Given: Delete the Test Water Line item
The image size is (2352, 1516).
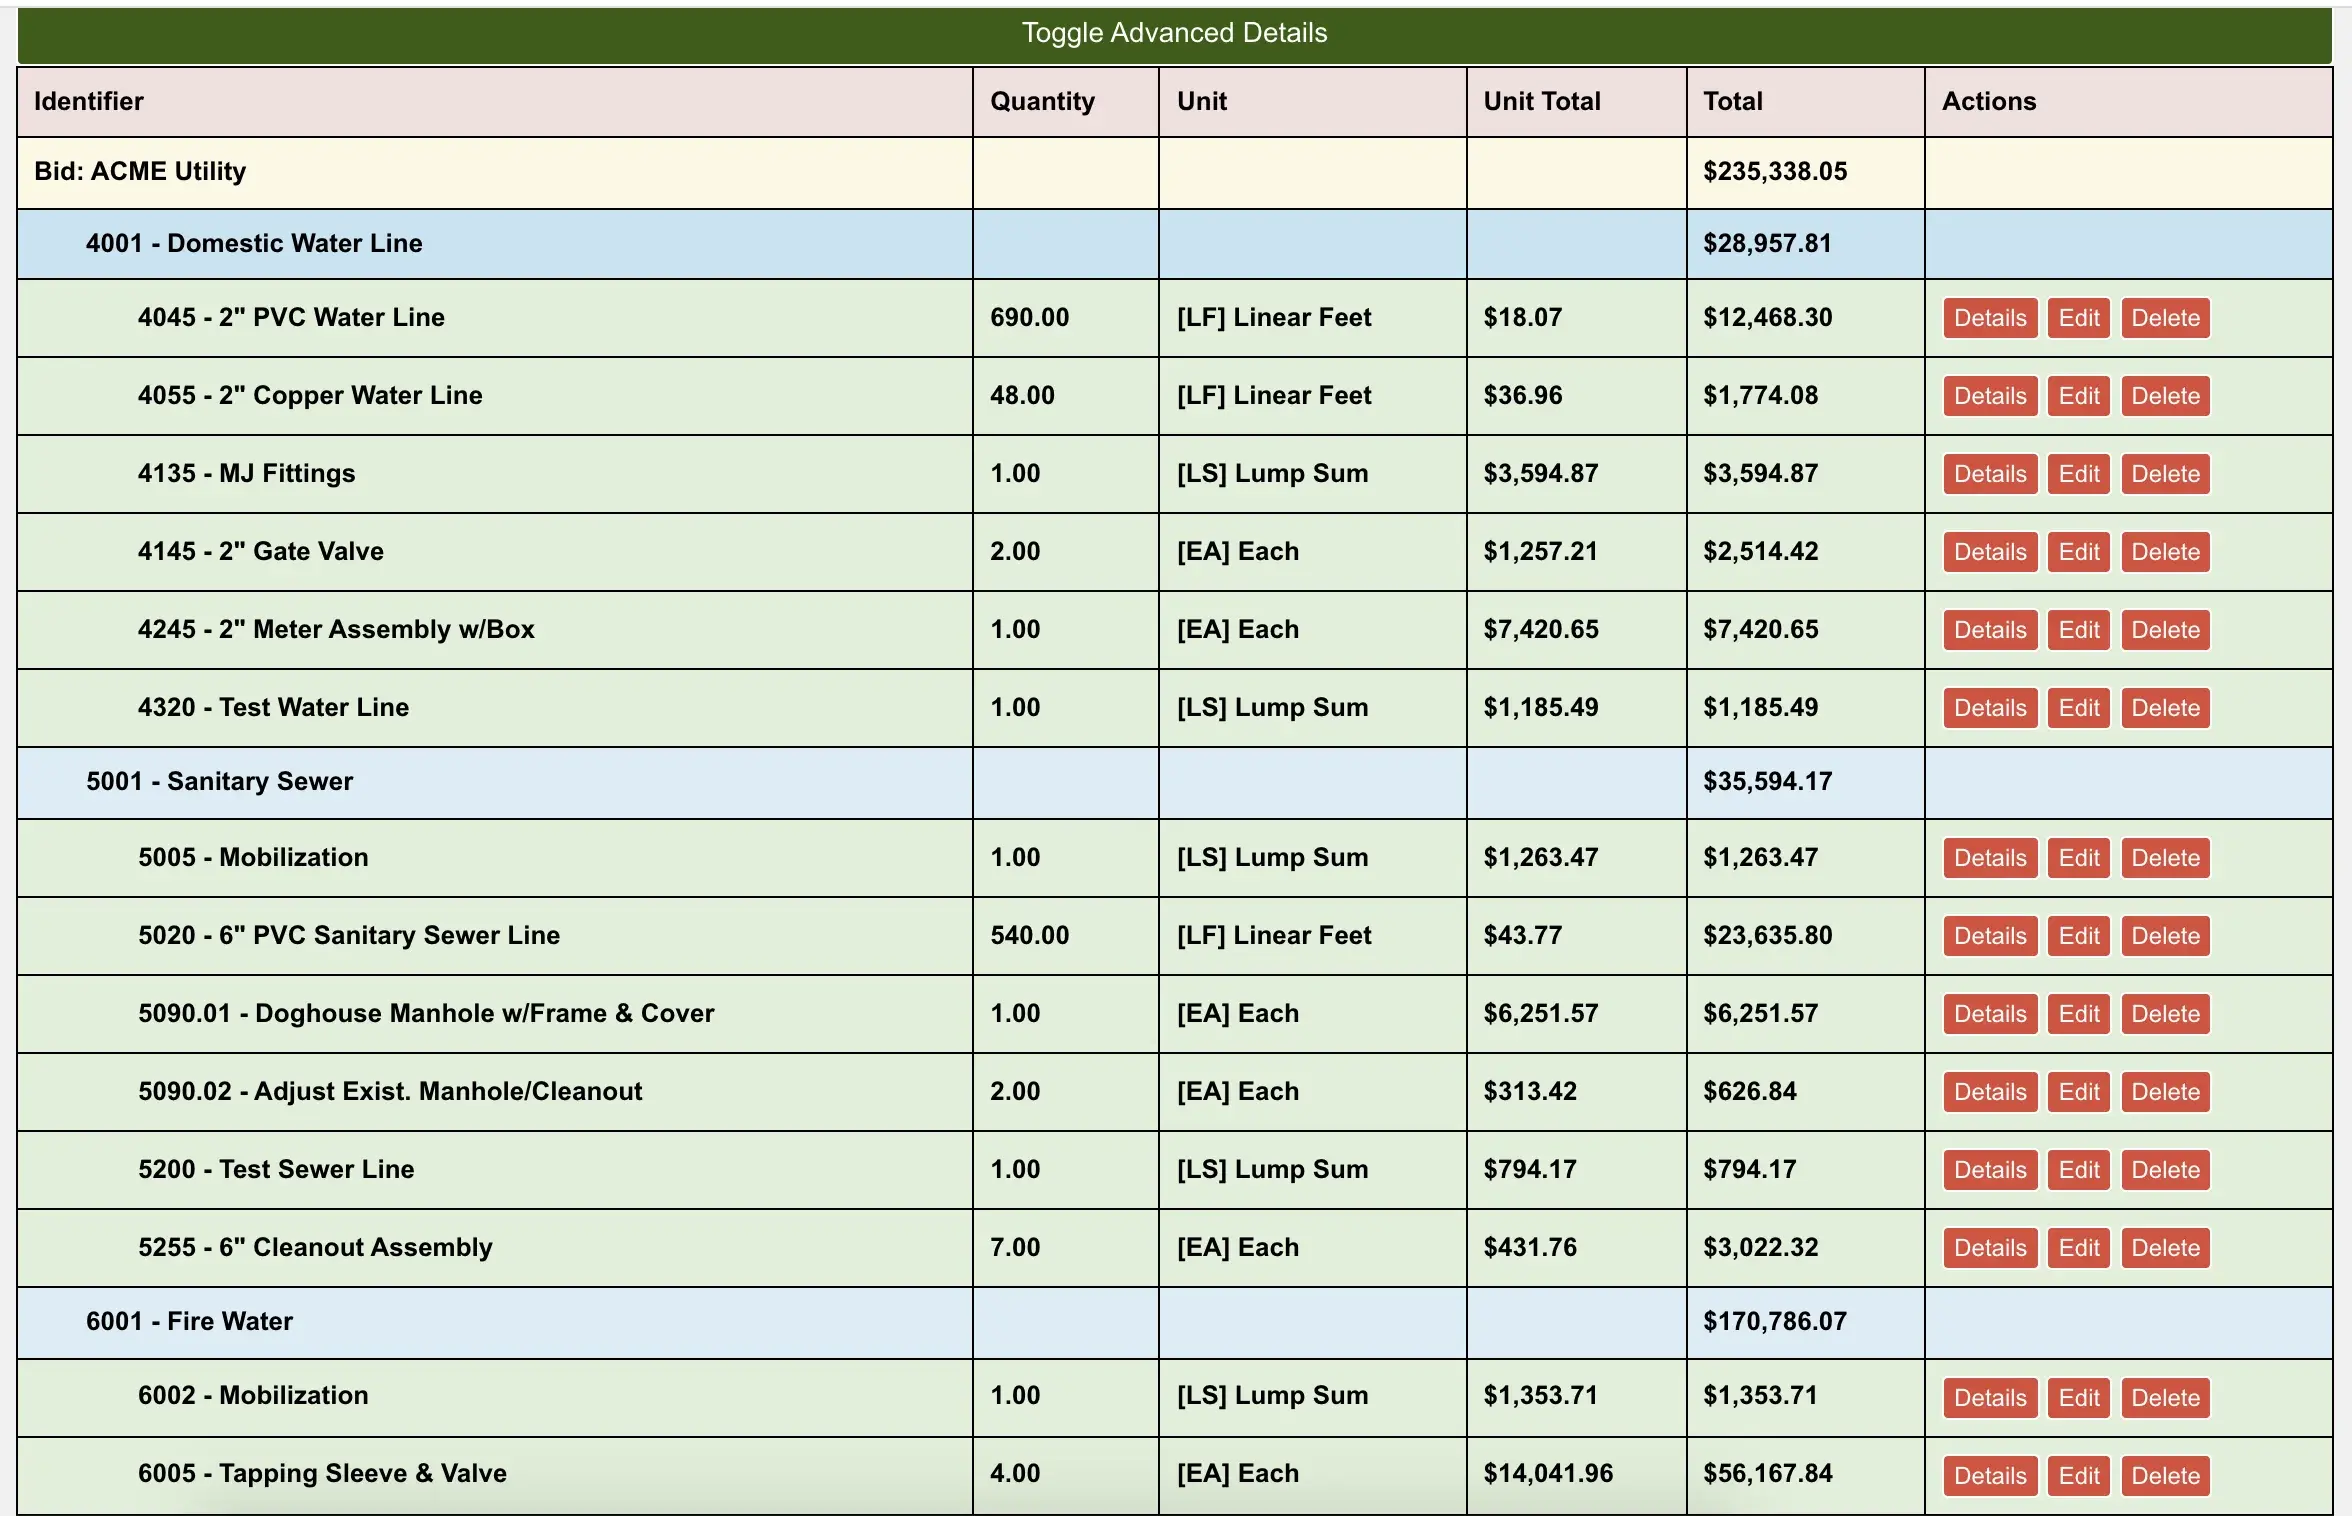Looking at the screenshot, I should click(x=2165, y=708).
